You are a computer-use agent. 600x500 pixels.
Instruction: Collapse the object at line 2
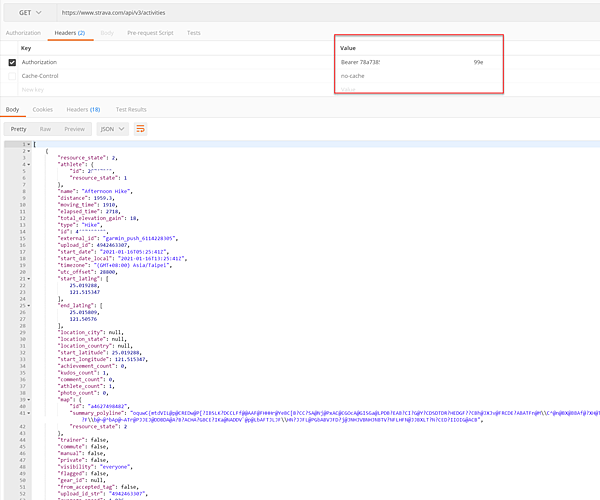point(29,151)
